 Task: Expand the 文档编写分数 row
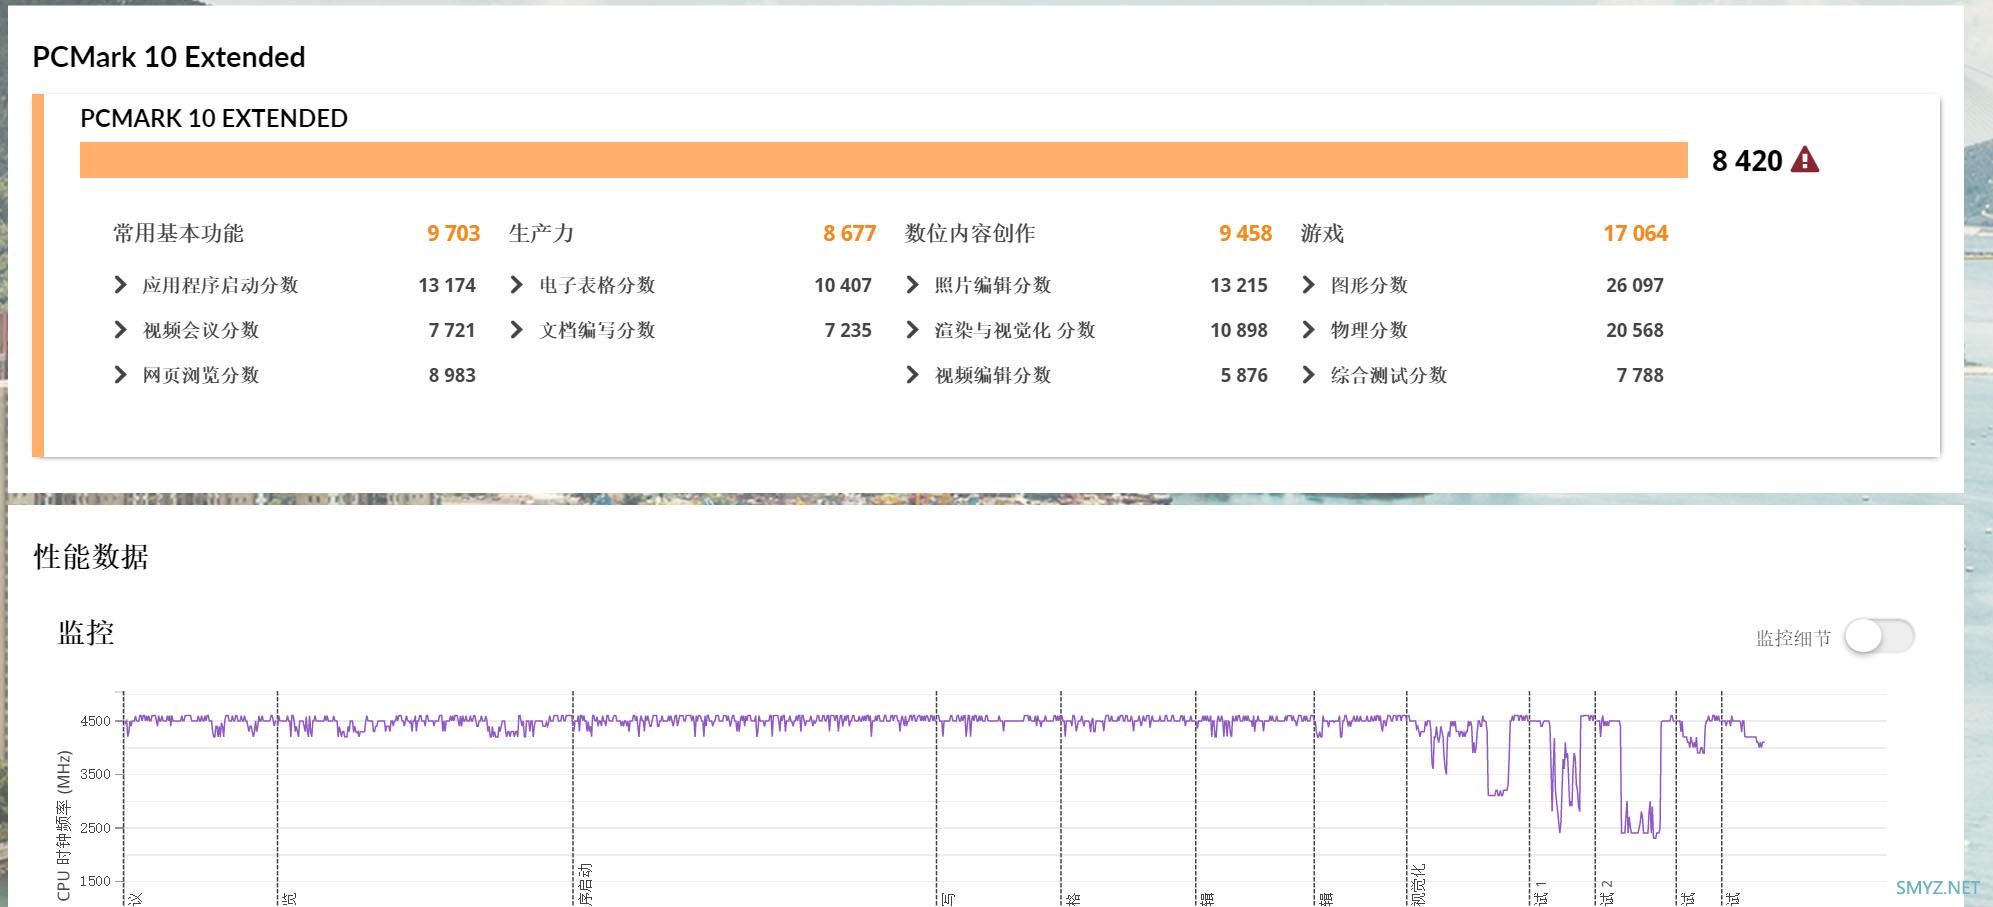point(517,330)
